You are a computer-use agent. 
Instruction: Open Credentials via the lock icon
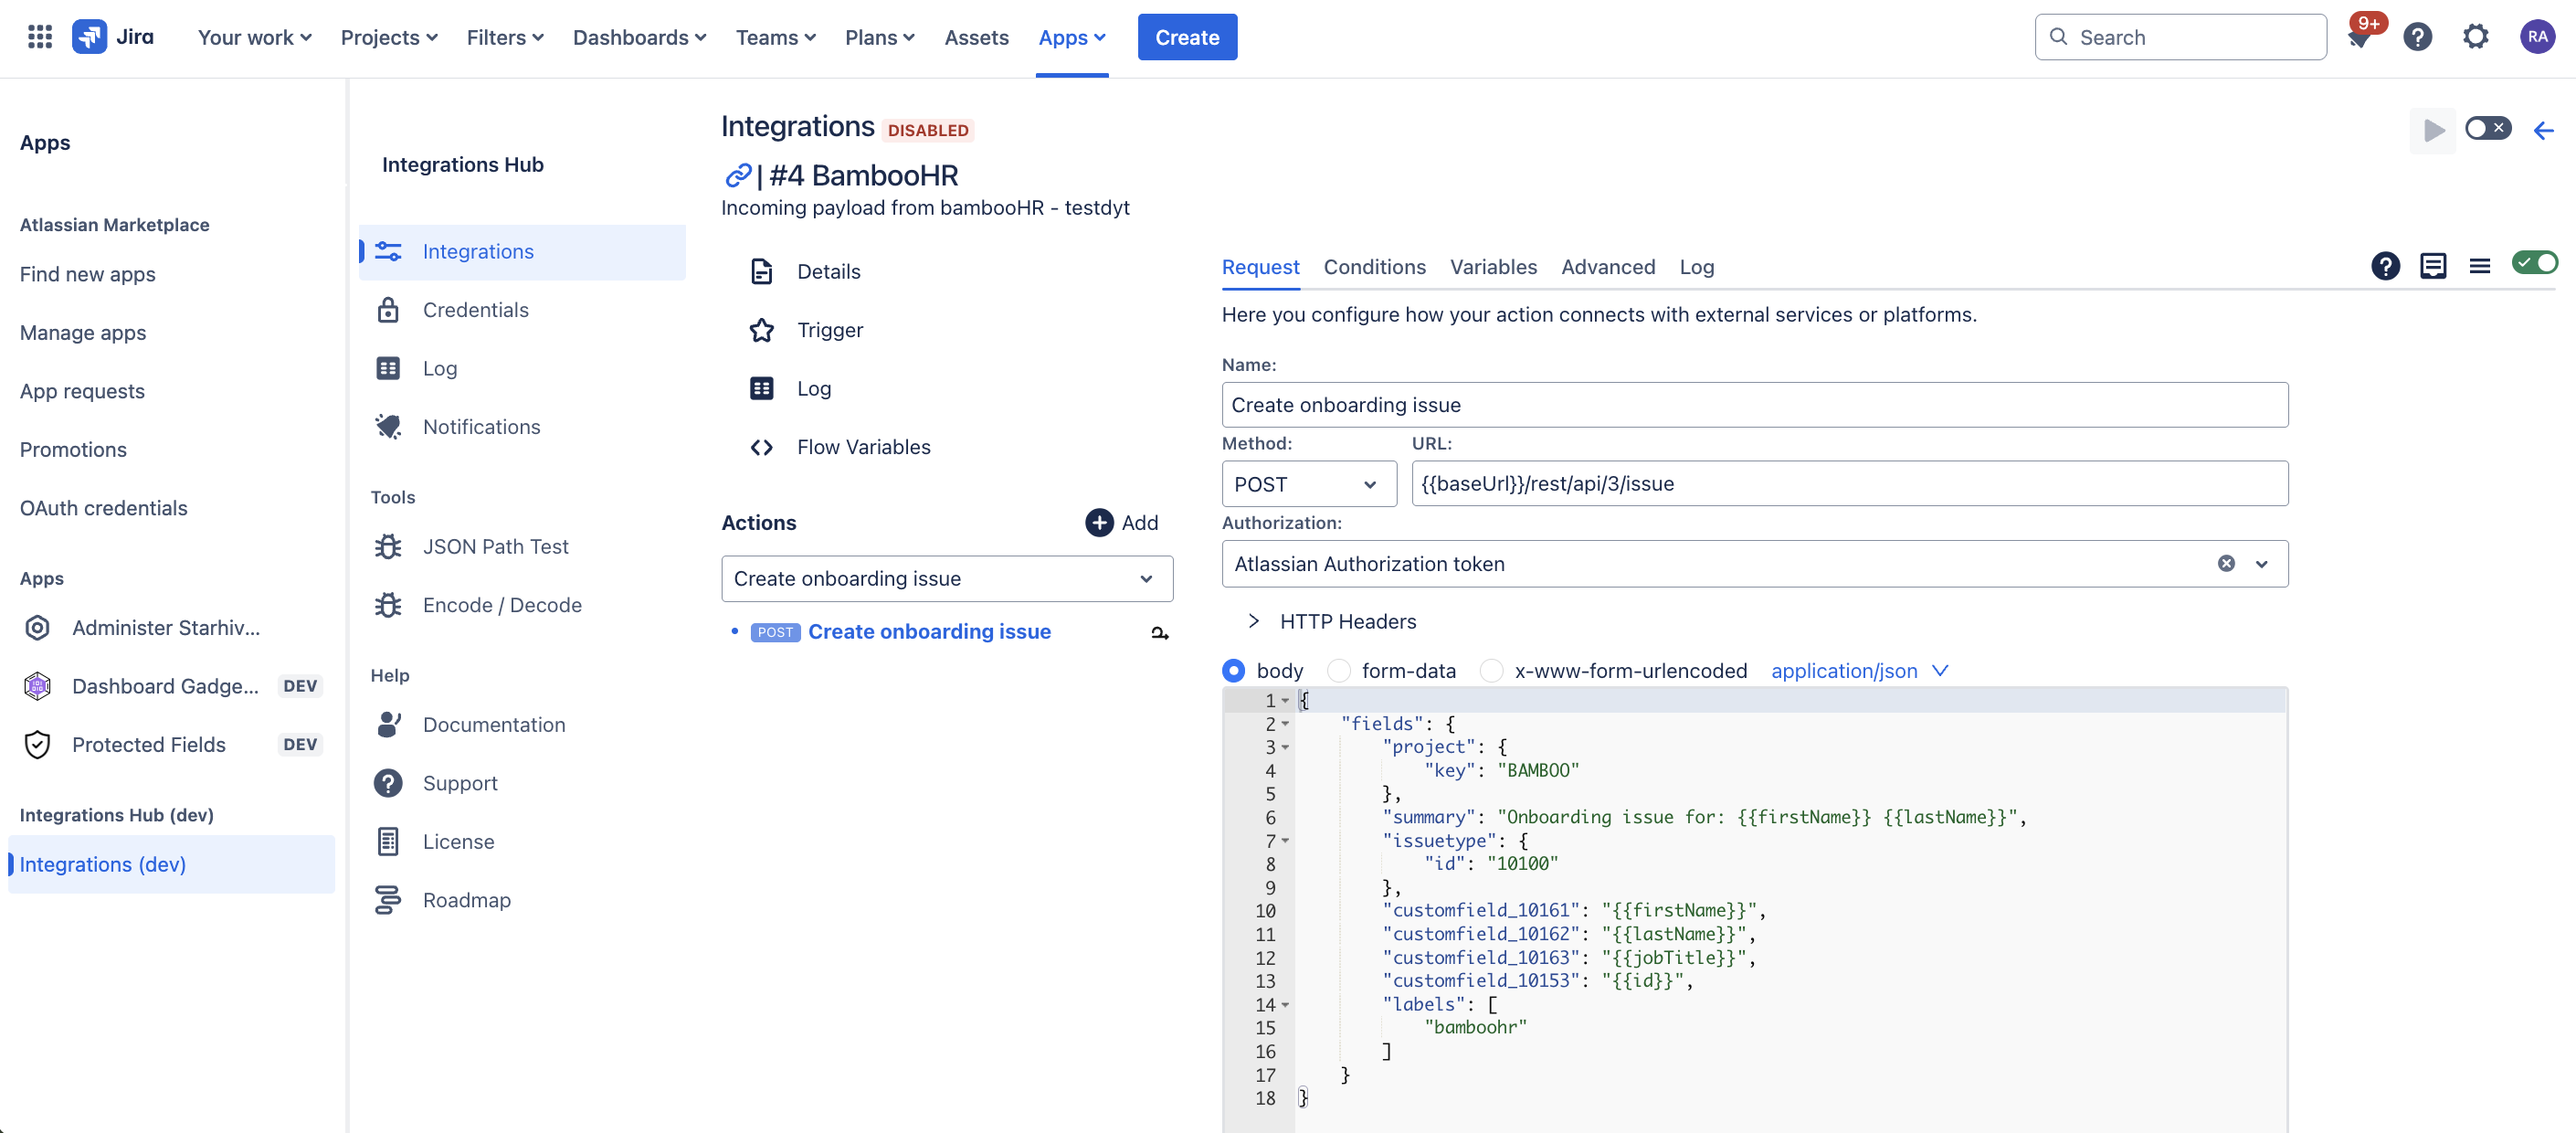(x=389, y=309)
